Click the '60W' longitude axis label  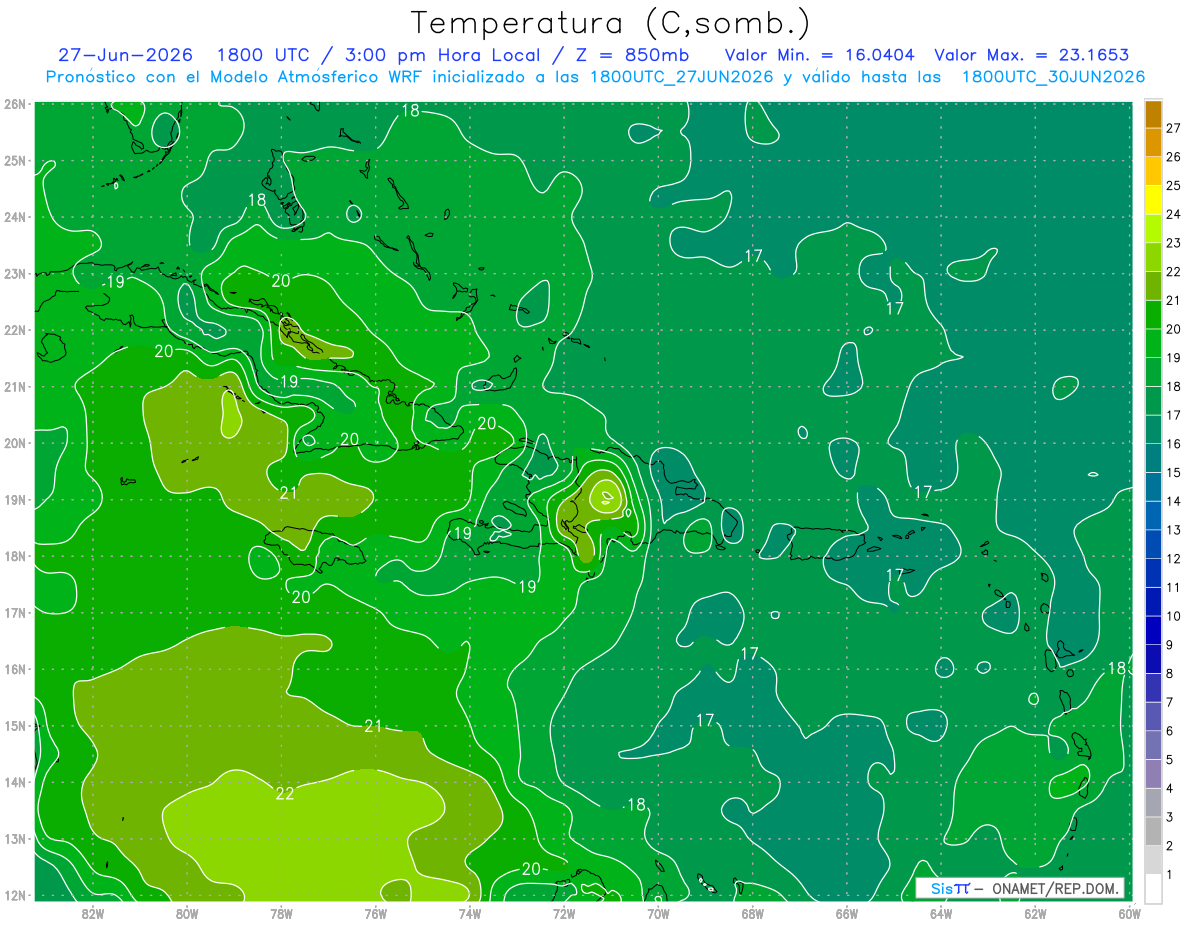[1129, 913]
